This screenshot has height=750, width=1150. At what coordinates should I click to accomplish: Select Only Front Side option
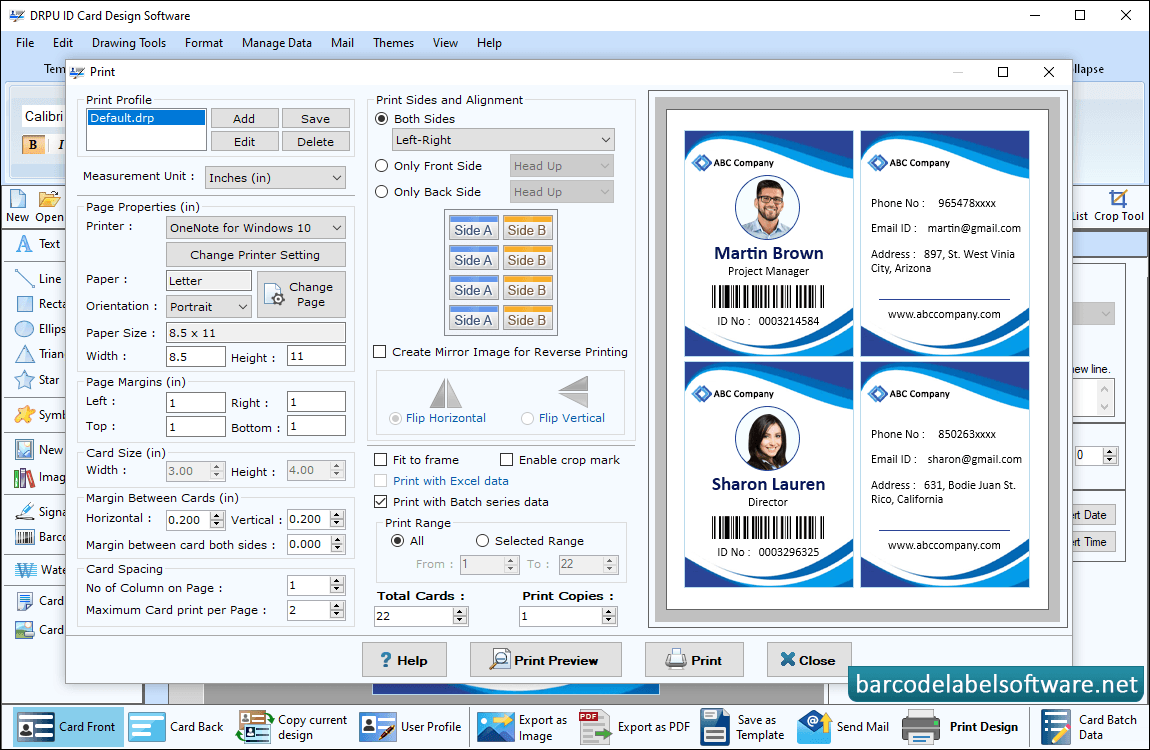point(381,166)
